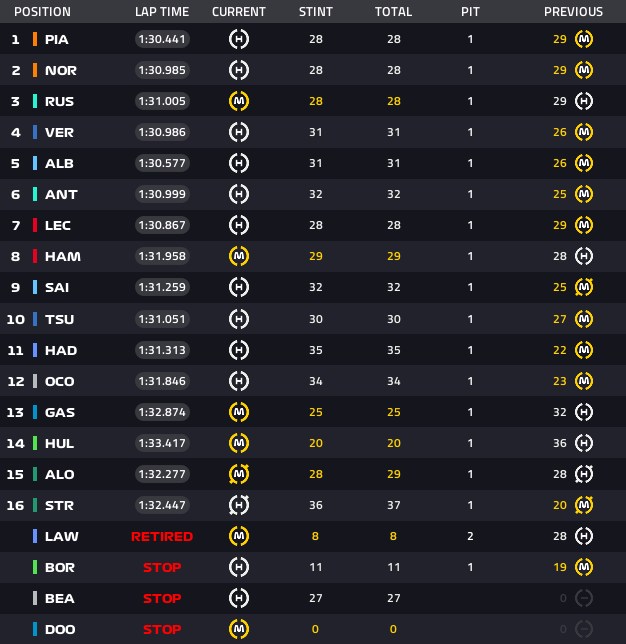Image resolution: width=626 pixels, height=644 pixels.
Task: Click LAW's current medium tyre icon
Action: point(239,536)
